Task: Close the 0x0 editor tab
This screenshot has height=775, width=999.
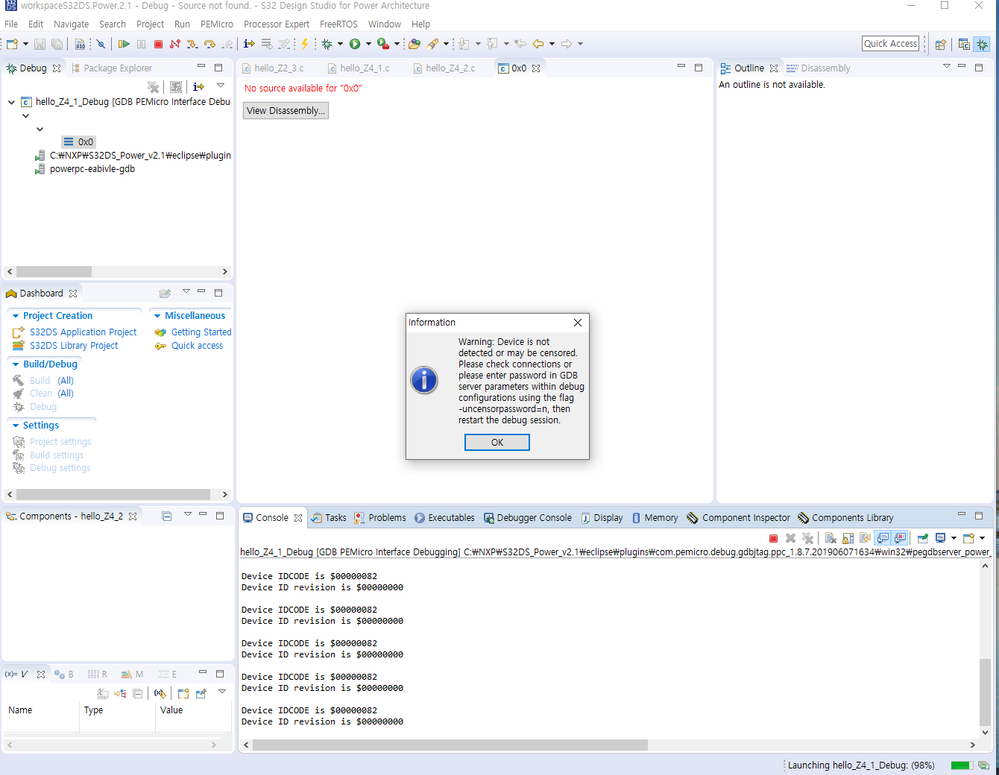Action: [x=536, y=68]
